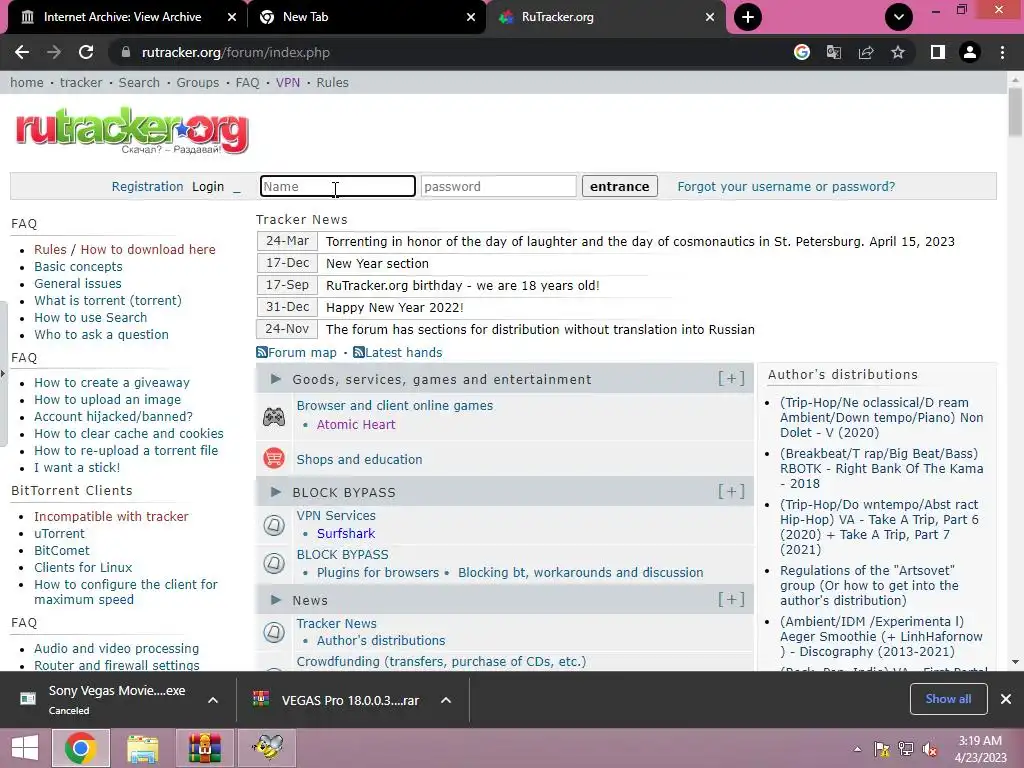This screenshot has width=1024, height=768.
Task: Click the Google account icon in address bar
Action: coord(802,52)
